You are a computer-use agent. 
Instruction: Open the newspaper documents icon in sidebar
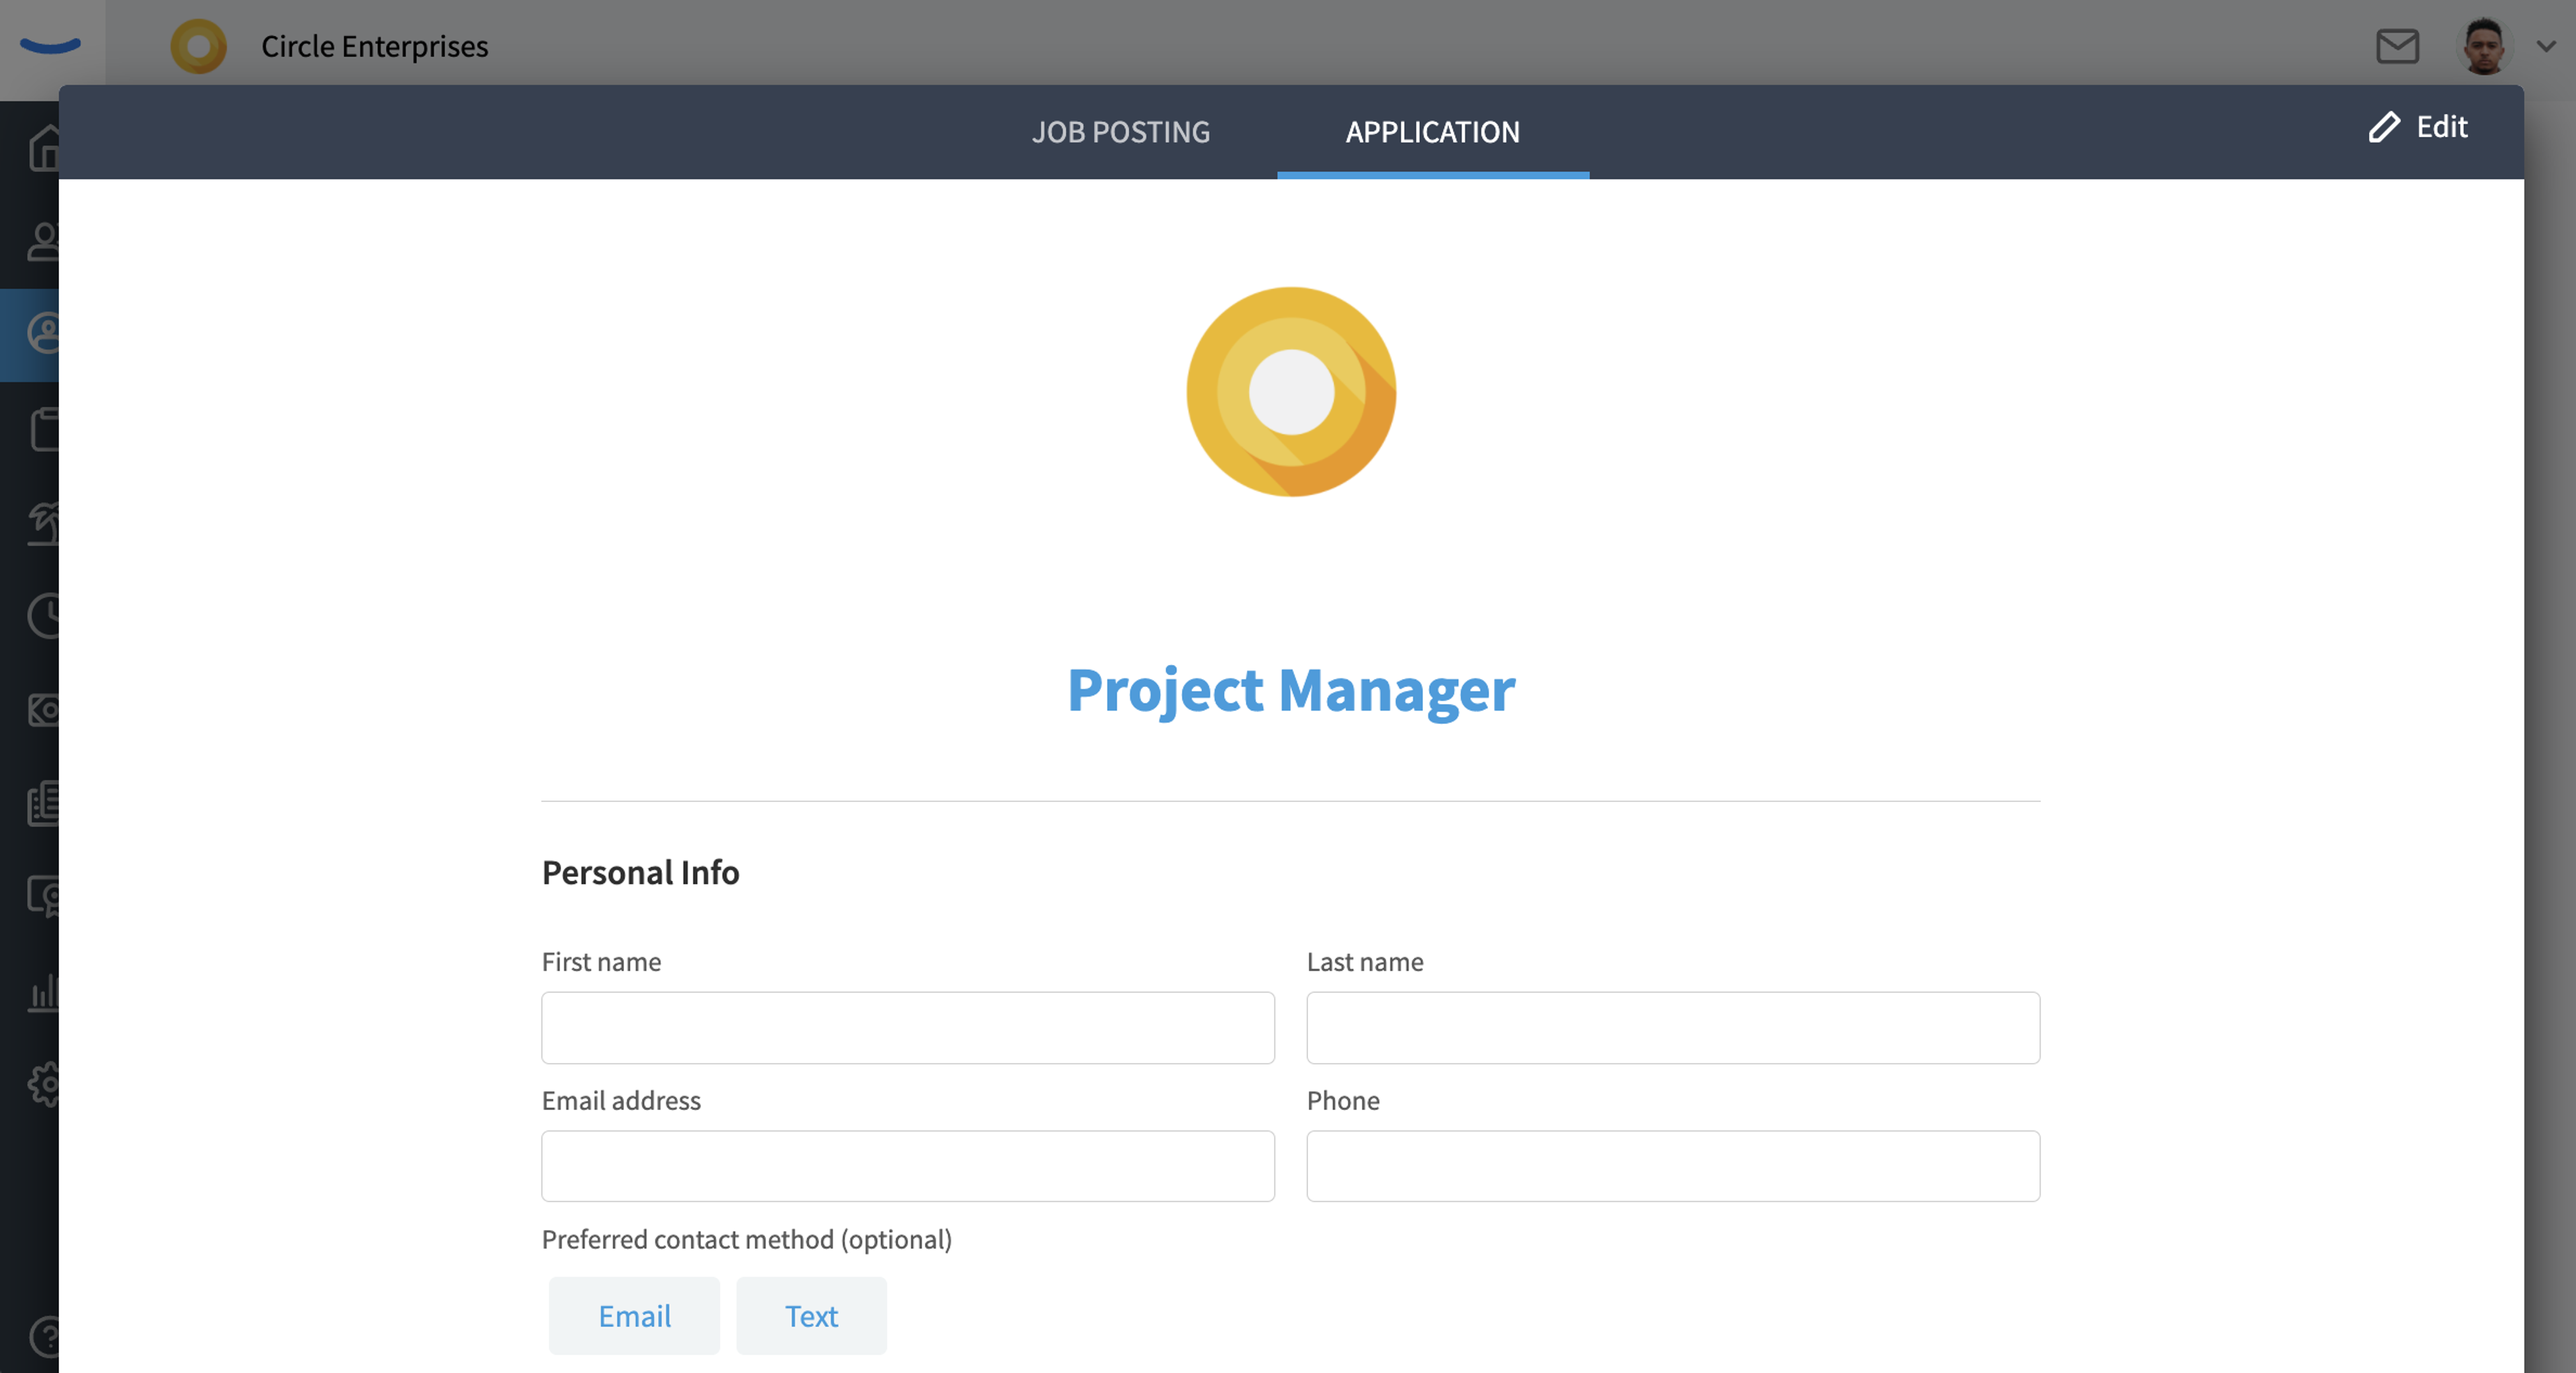44,804
